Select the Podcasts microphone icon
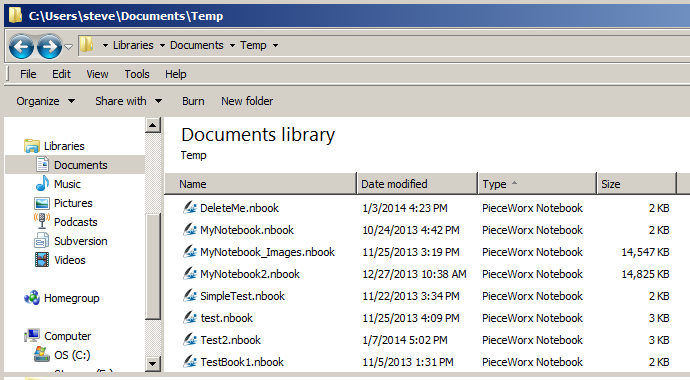690x380 pixels. (x=42, y=221)
